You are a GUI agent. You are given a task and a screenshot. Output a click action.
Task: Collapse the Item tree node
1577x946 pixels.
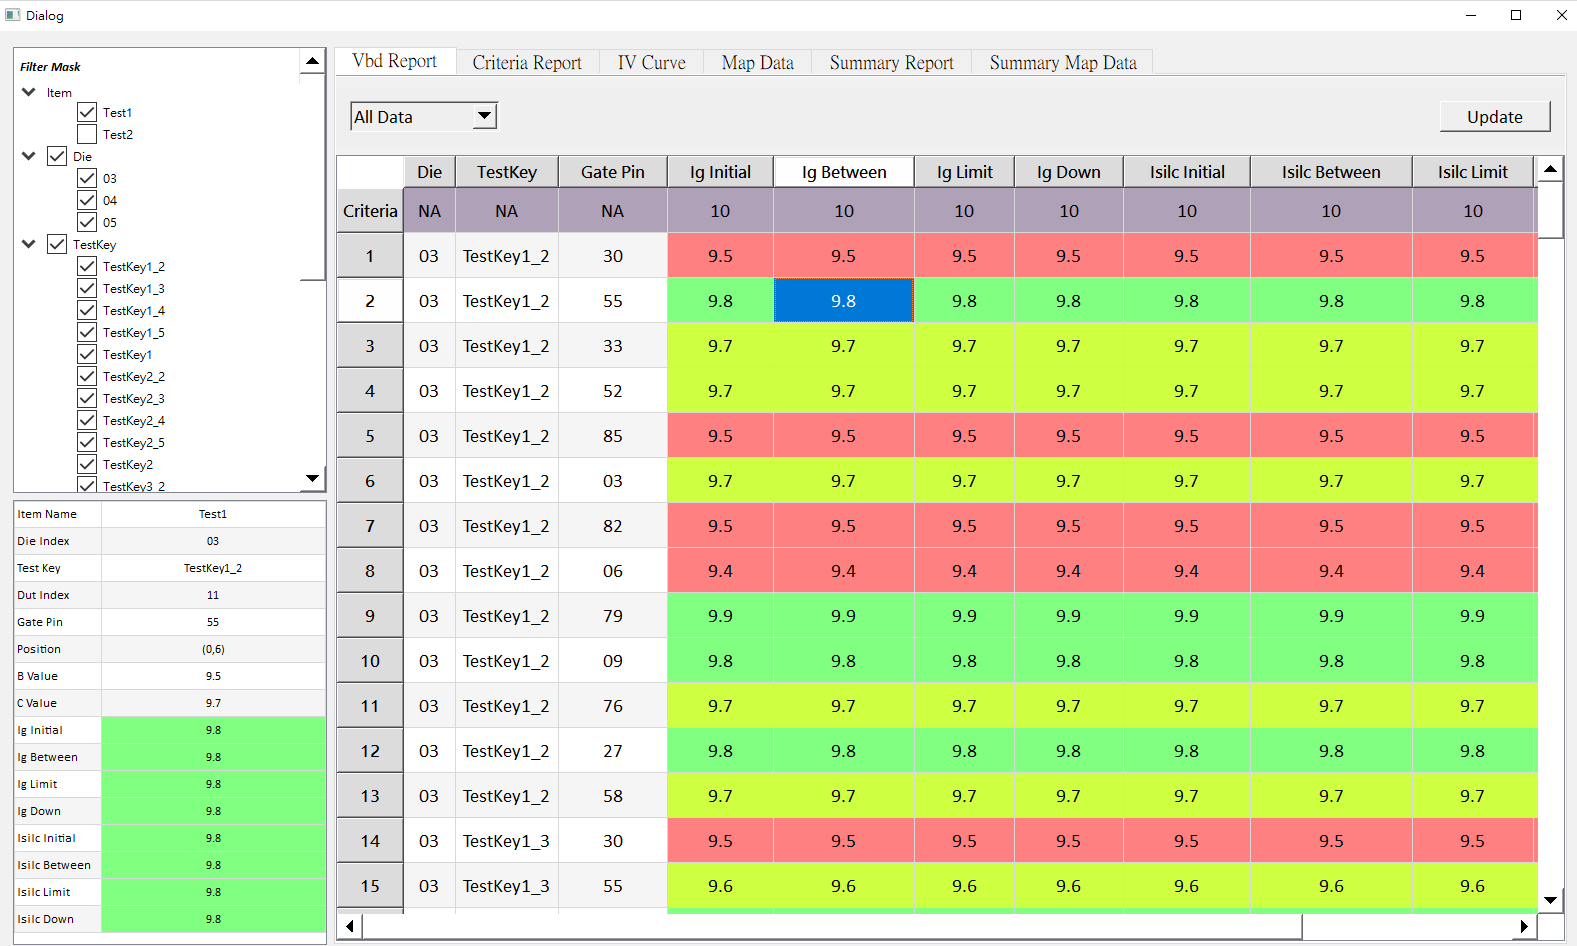tap(29, 92)
